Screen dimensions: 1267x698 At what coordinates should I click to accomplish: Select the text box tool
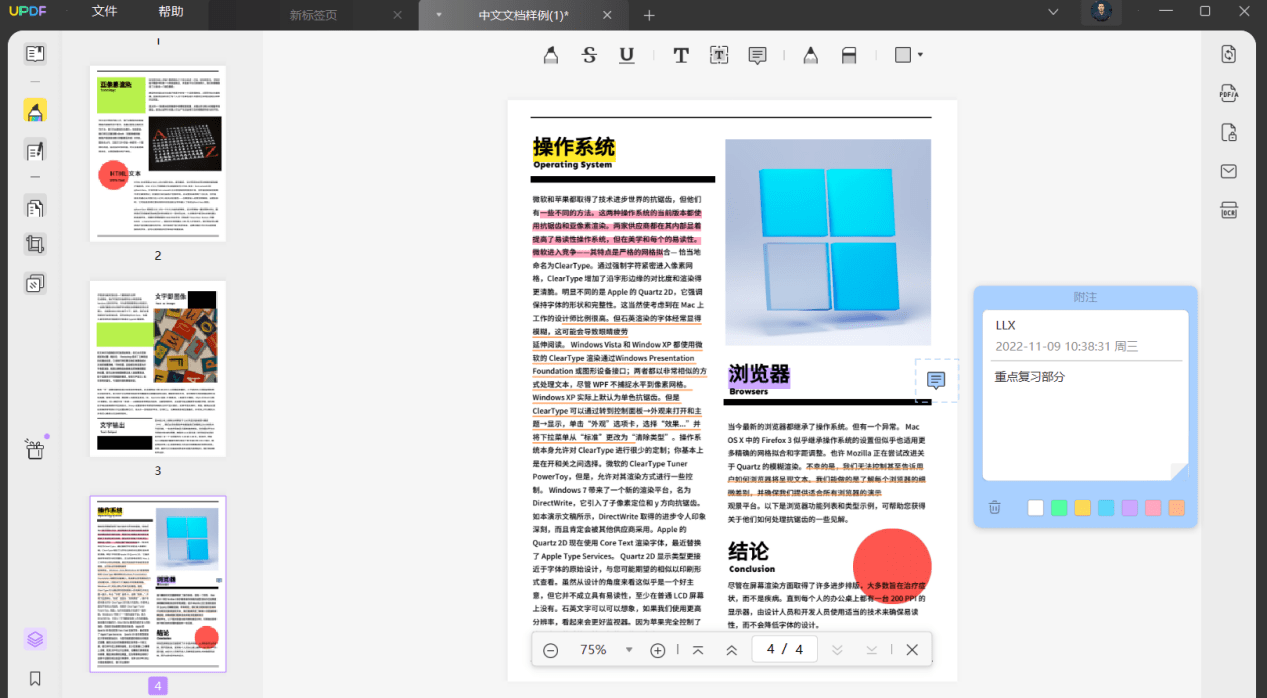719,56
